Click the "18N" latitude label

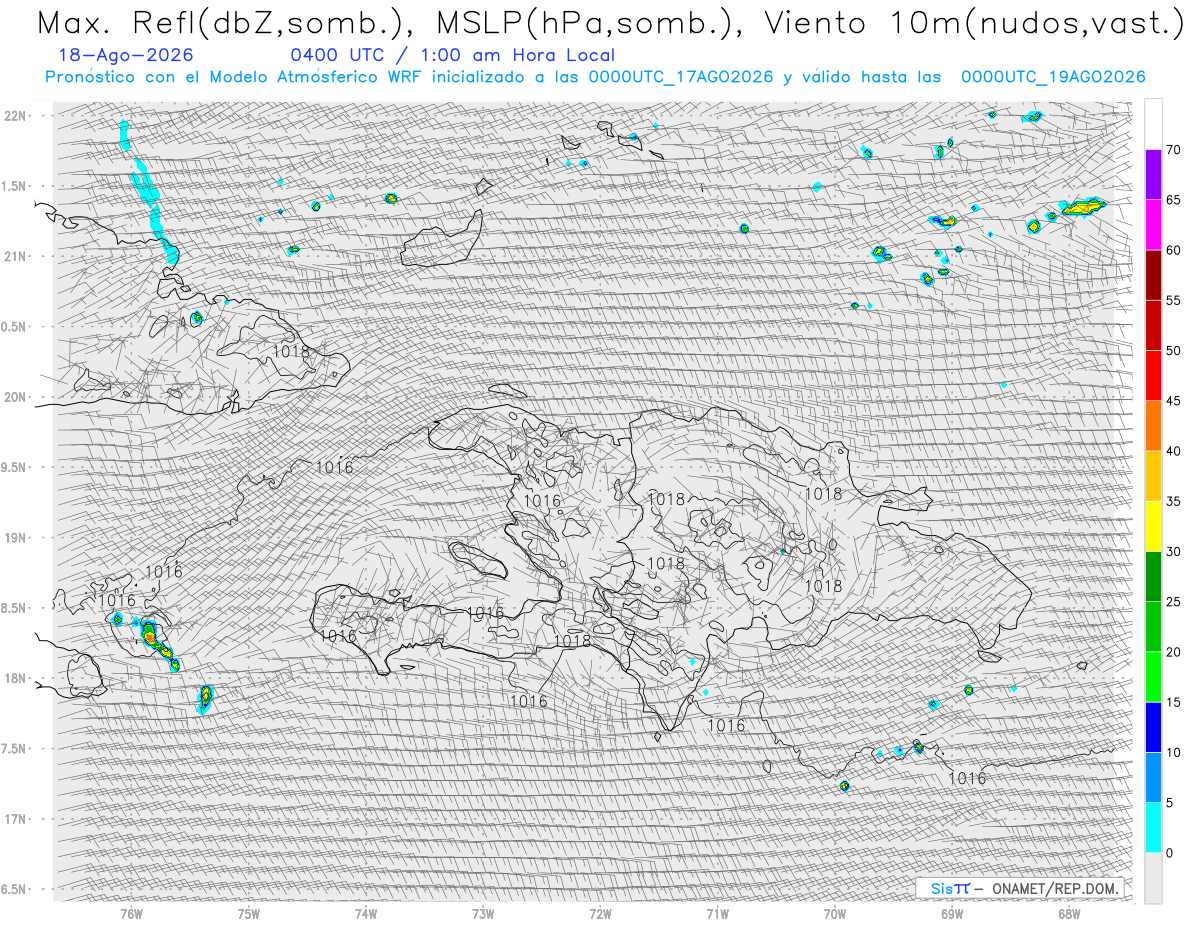(x=15, y=678)
